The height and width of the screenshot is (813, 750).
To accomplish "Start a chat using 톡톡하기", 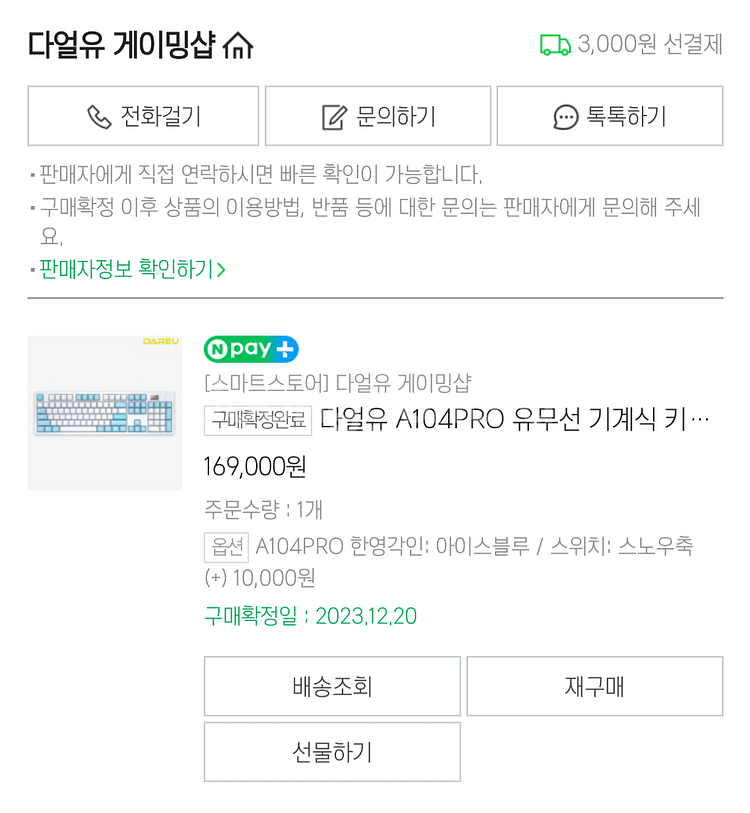I will click(x=611, y=116).
